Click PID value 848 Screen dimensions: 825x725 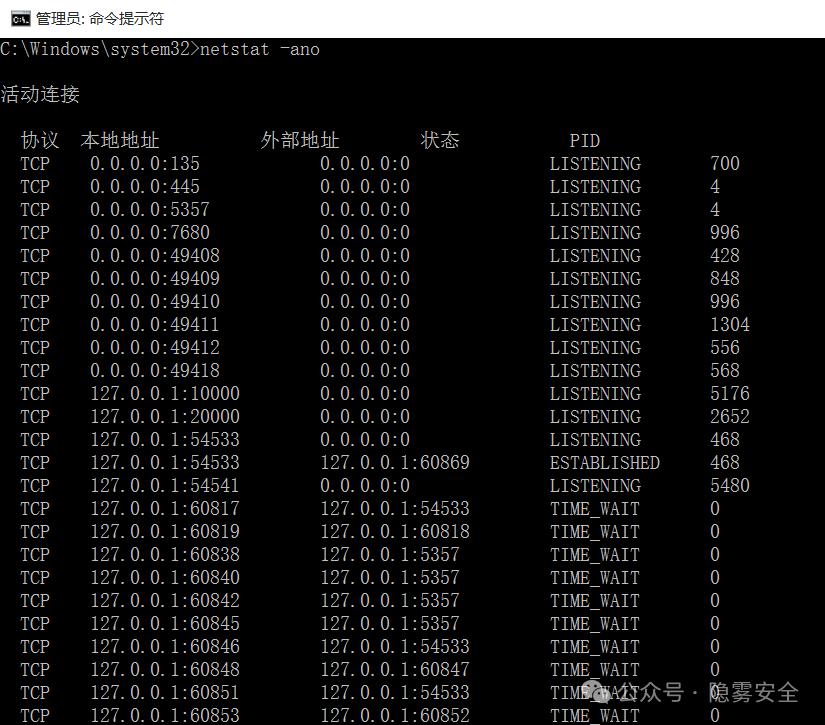tap(725, 278)
